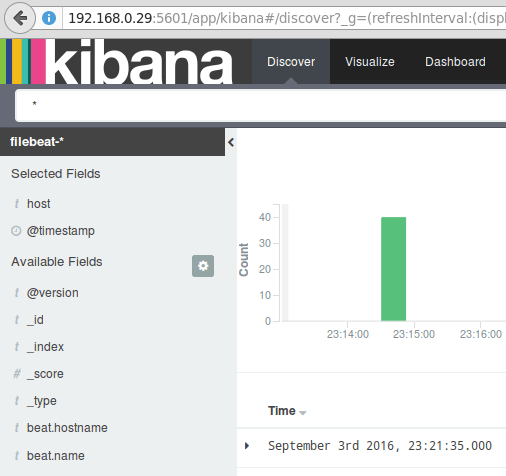Select the beat.name field
Screen dimensions: 506x476
pyautogui.click(x=56, y=456)
